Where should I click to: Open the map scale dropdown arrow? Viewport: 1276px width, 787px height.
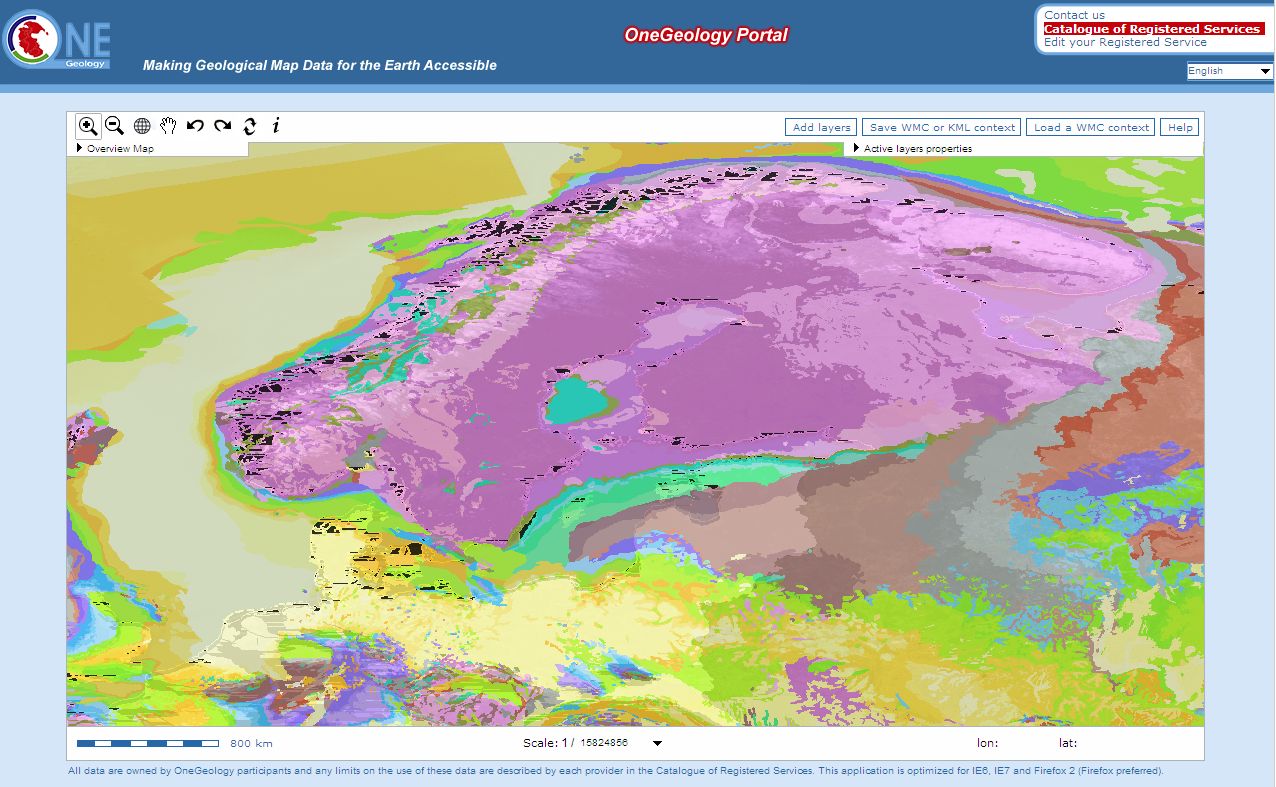657,743
